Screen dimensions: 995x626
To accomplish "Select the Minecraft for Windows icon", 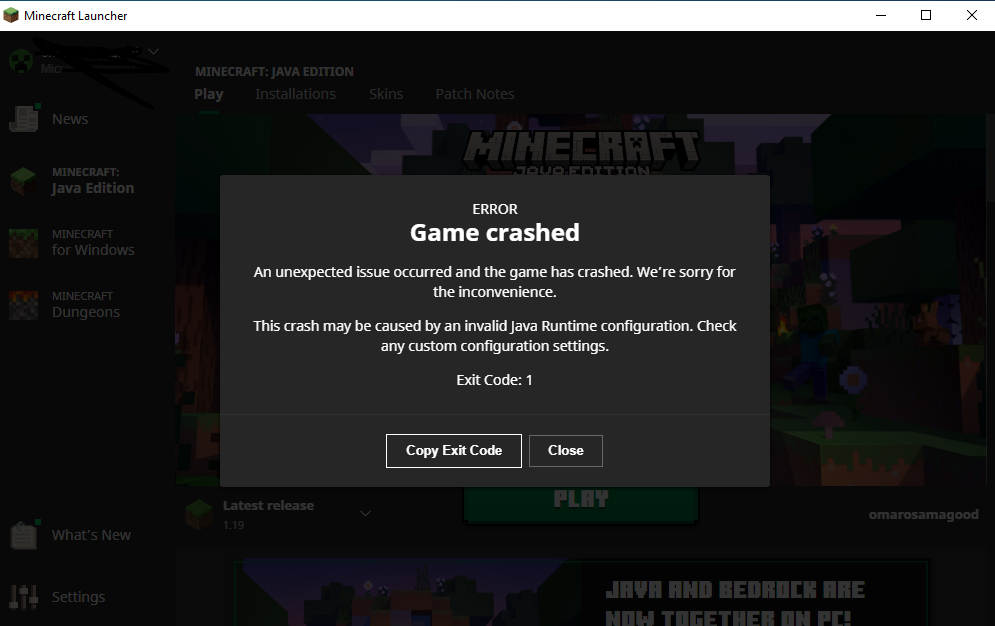I will 24,243.
